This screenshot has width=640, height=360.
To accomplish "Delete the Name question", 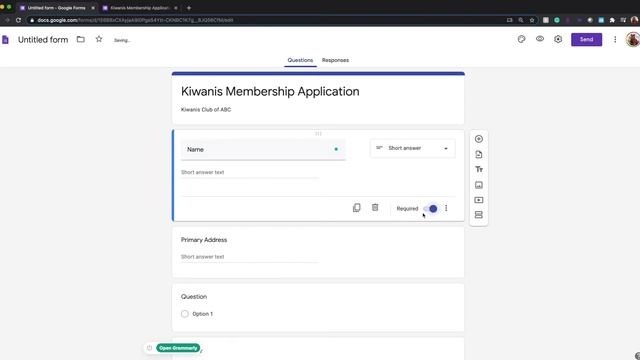I will click(x=375, y=208).
